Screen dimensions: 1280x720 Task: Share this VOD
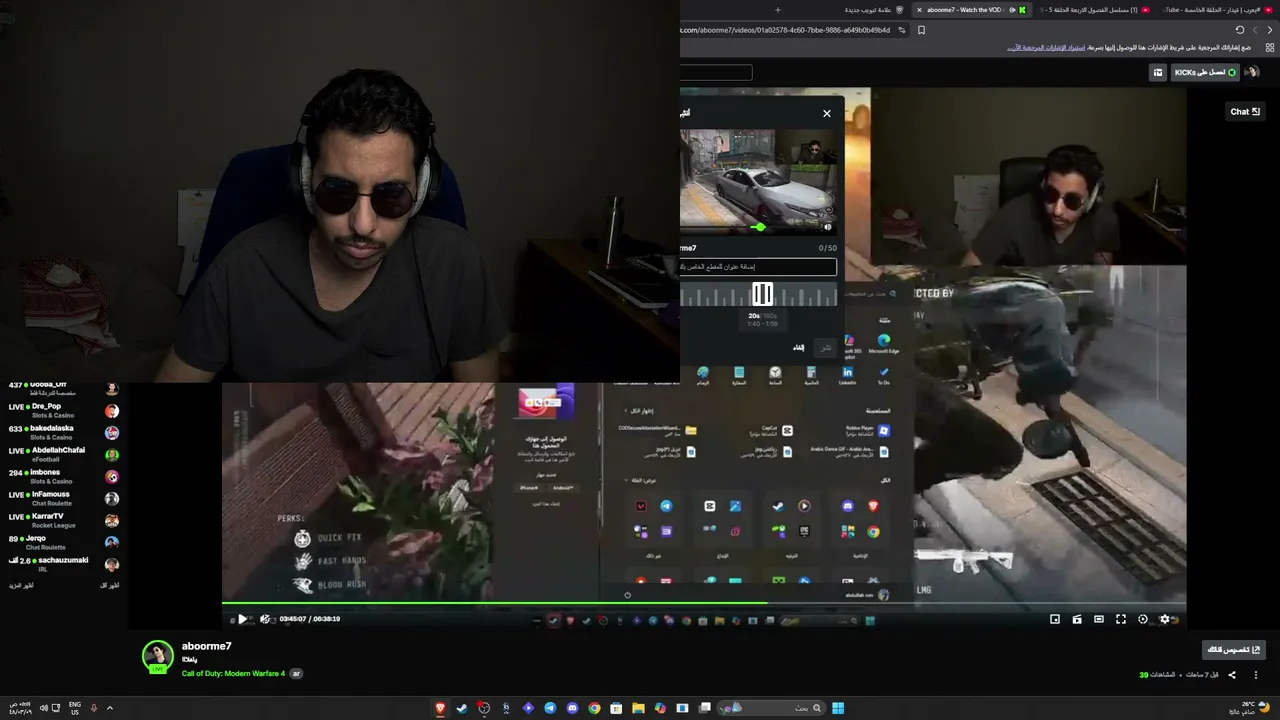(1232, 675)
